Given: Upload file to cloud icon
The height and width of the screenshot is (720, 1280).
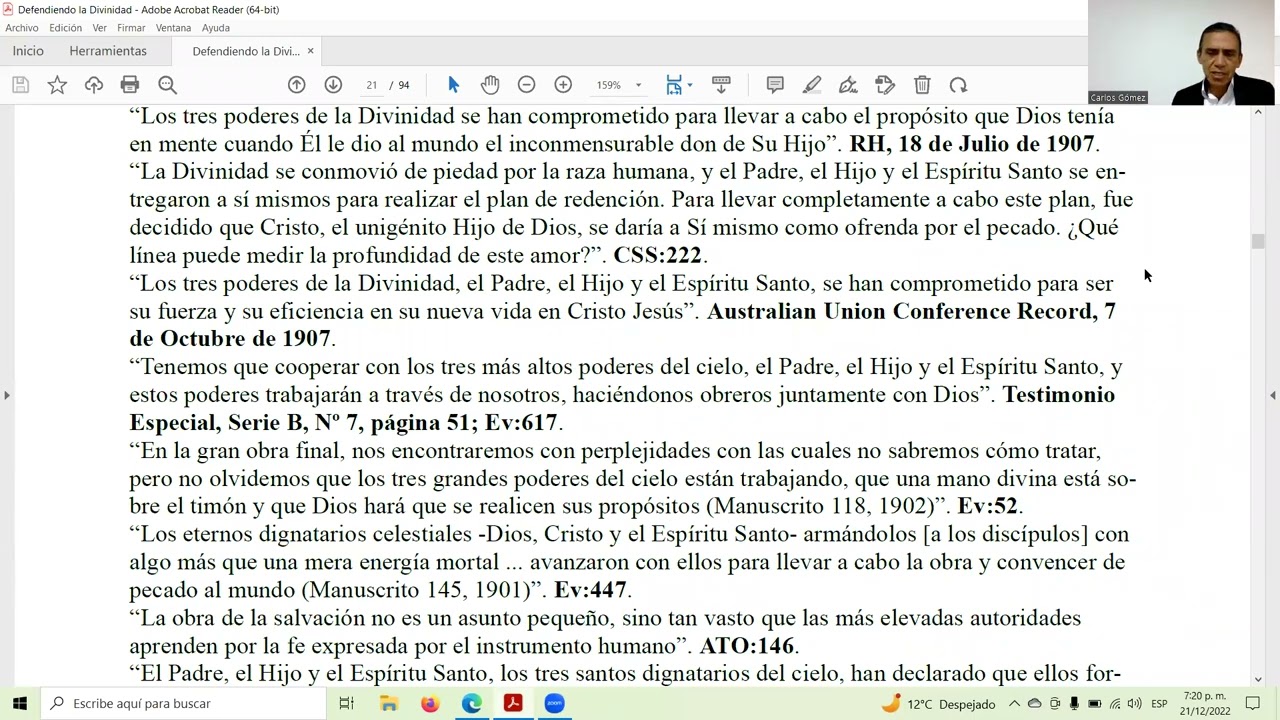Looking at the screenshot, I should pos(94,85).
